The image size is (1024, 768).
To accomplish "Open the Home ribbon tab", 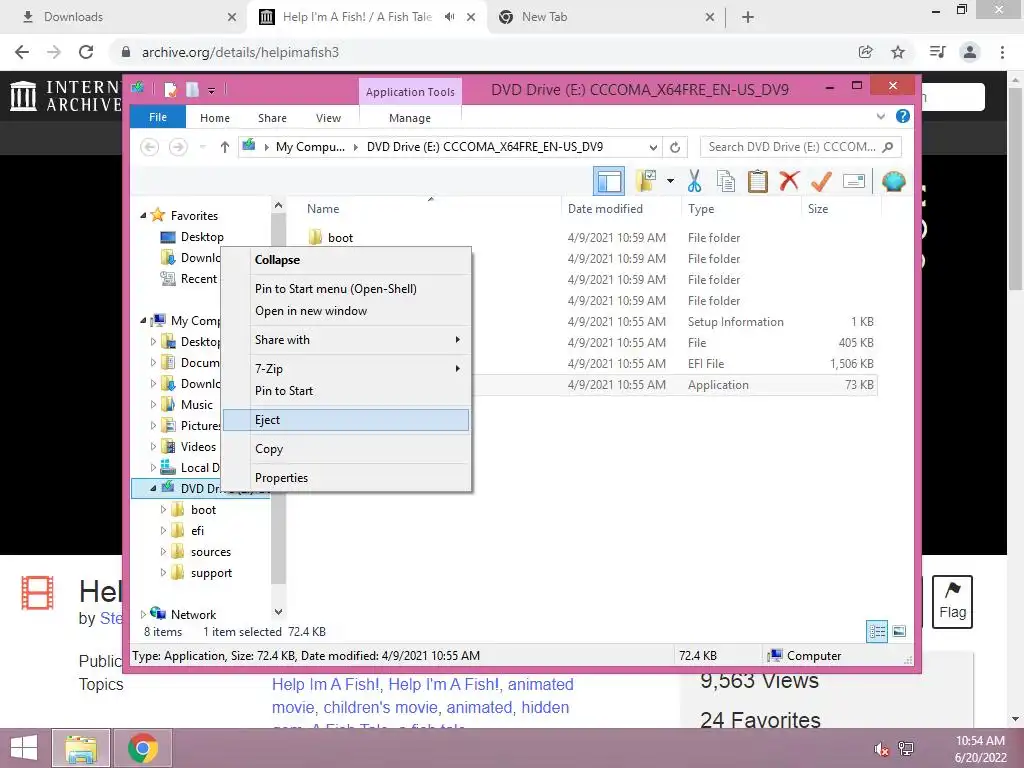I will click(215, 118).
